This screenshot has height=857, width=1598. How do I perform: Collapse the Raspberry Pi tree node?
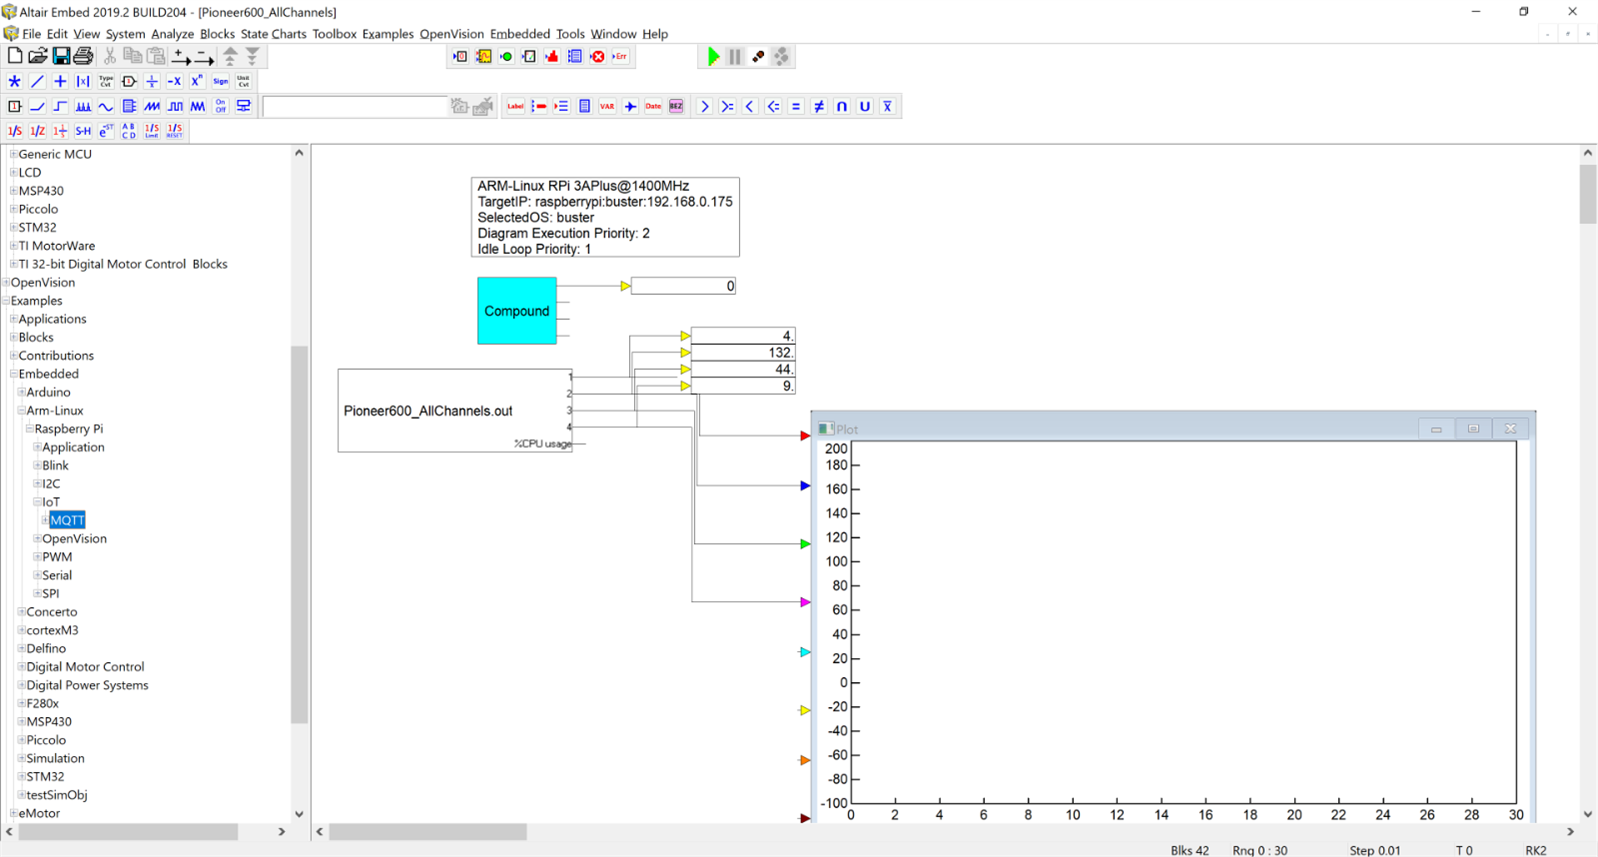tap(29, 429)
